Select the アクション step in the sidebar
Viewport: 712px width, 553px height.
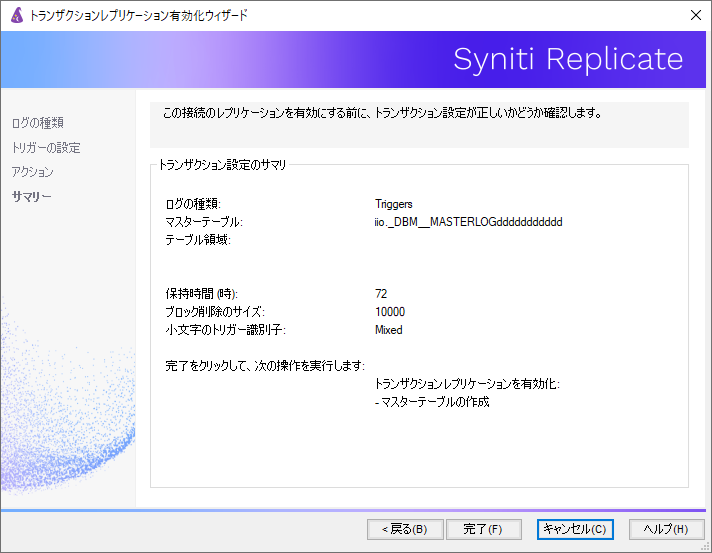tap(33, 172)
